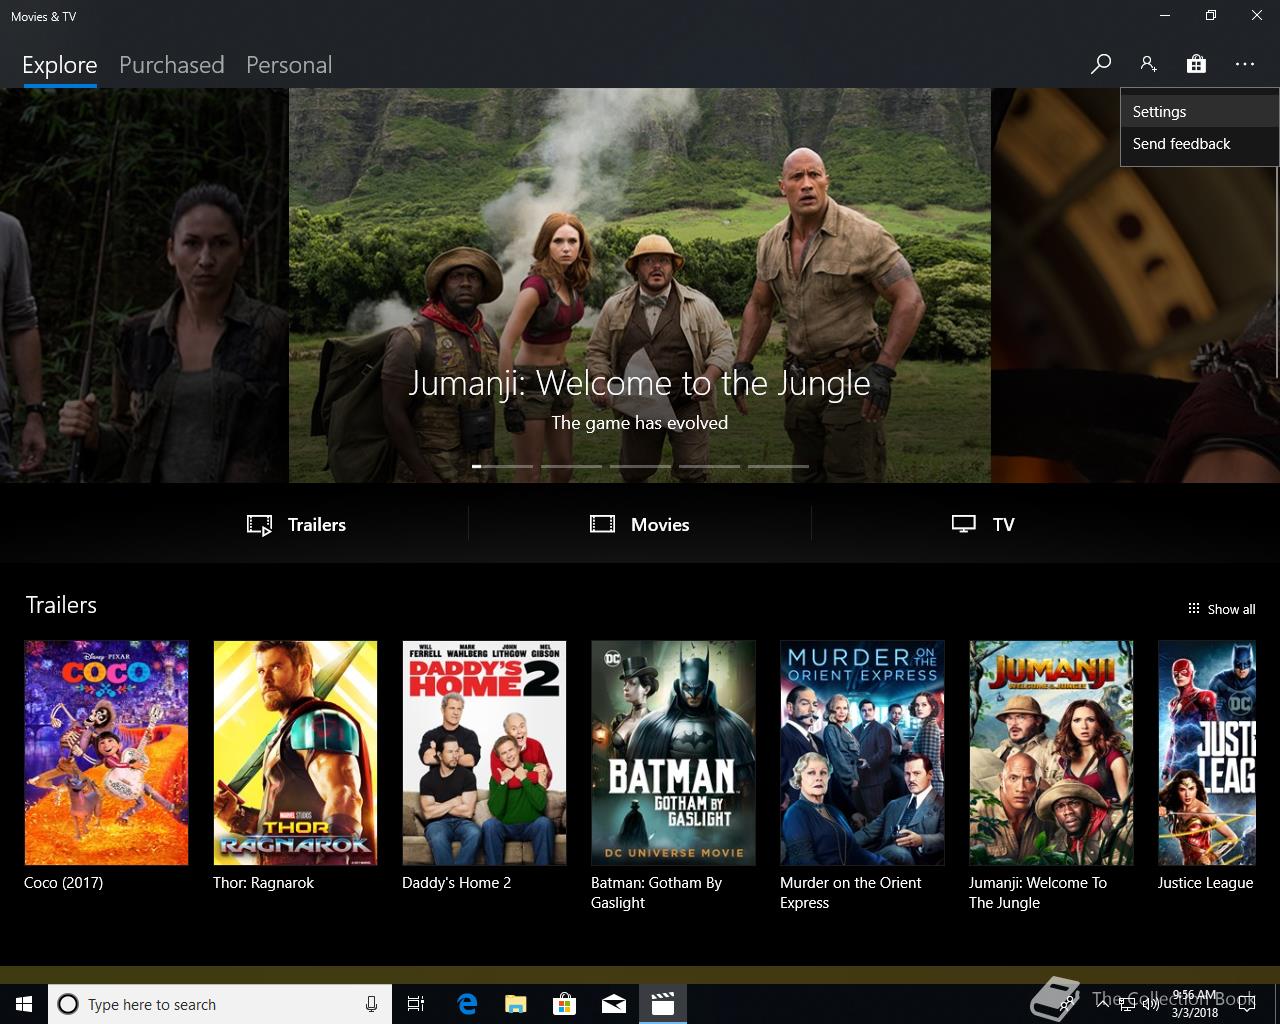Image resolution: width=1280 pixels, height=1024 pixels.
Task: Open Microsoft Store from the taskbar
Action: (564, 1004)
